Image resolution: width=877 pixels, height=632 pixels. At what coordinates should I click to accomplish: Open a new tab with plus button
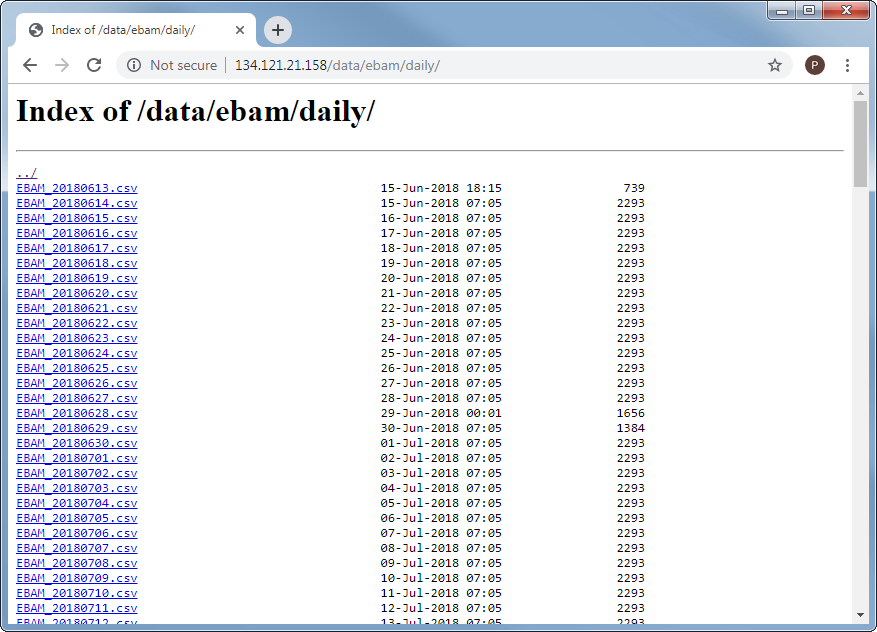coord(278,30)
